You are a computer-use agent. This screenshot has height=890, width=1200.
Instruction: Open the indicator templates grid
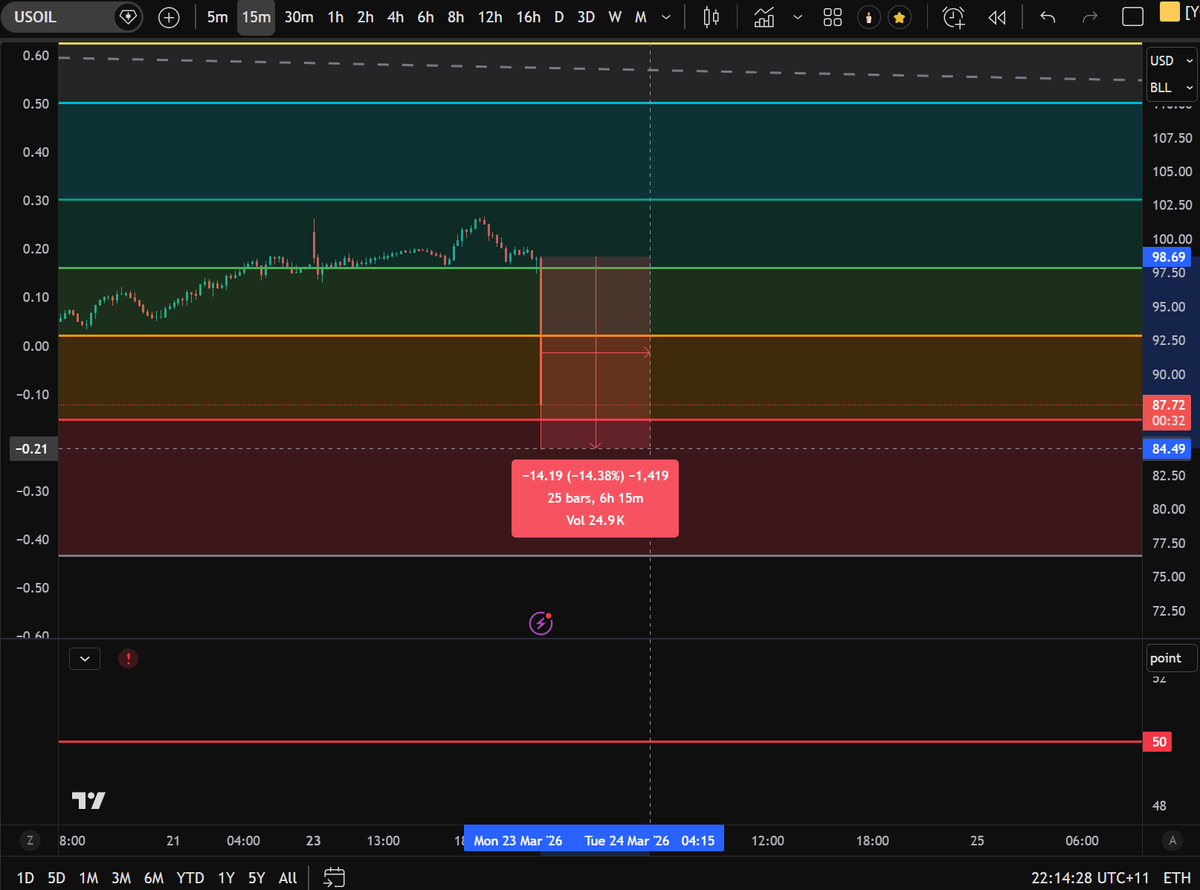tap(832, 17)
